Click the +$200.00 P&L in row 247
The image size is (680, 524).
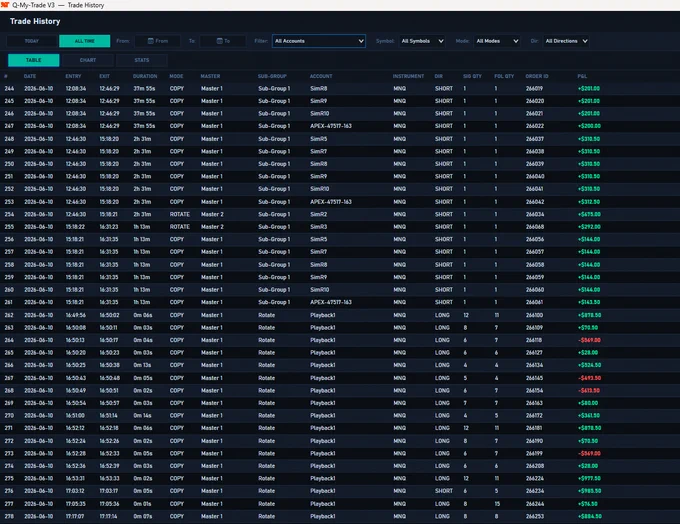point(589,126)
